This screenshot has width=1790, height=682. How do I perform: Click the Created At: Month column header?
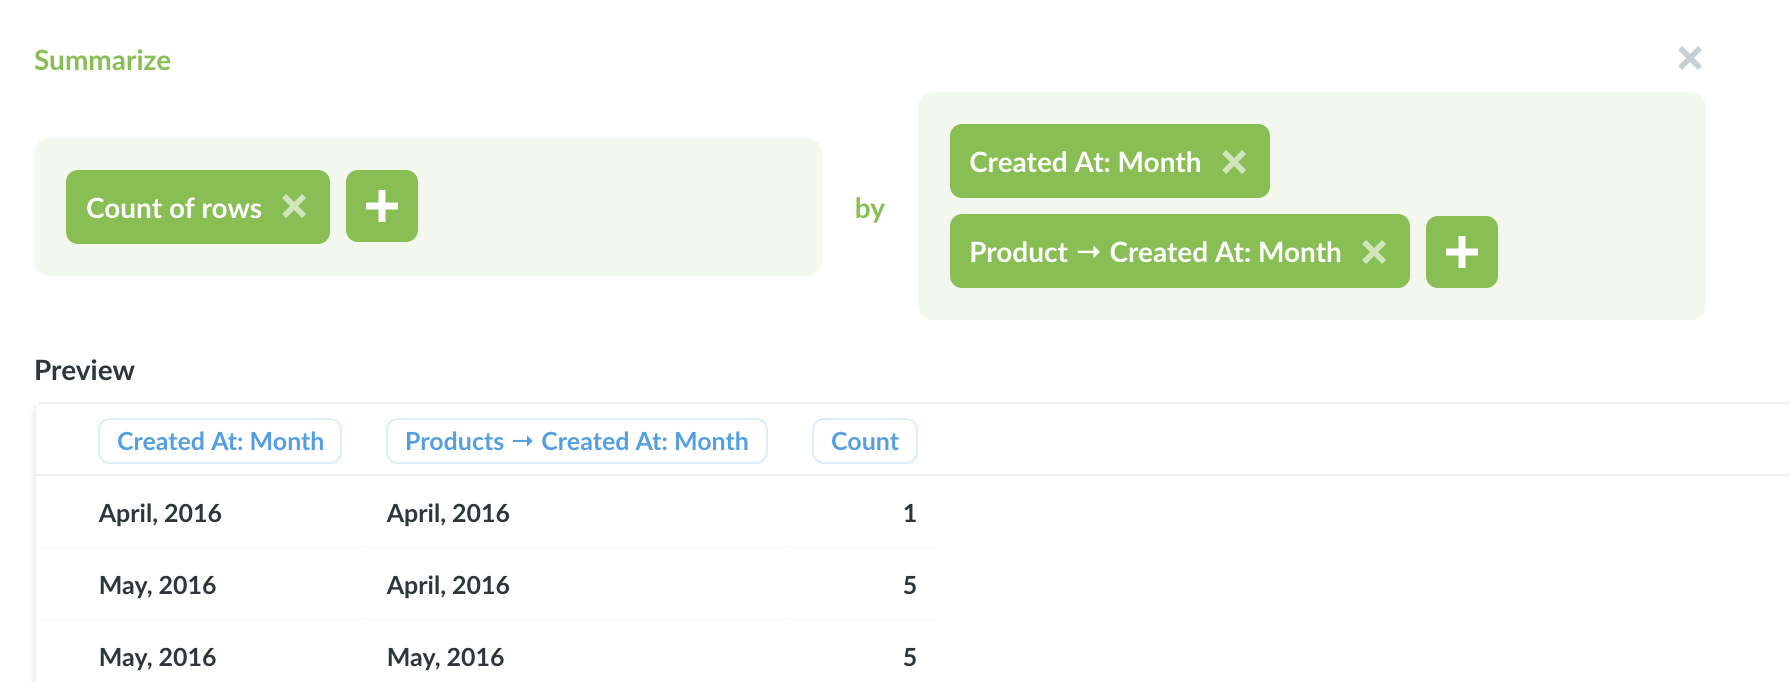[x=220, y=441]
